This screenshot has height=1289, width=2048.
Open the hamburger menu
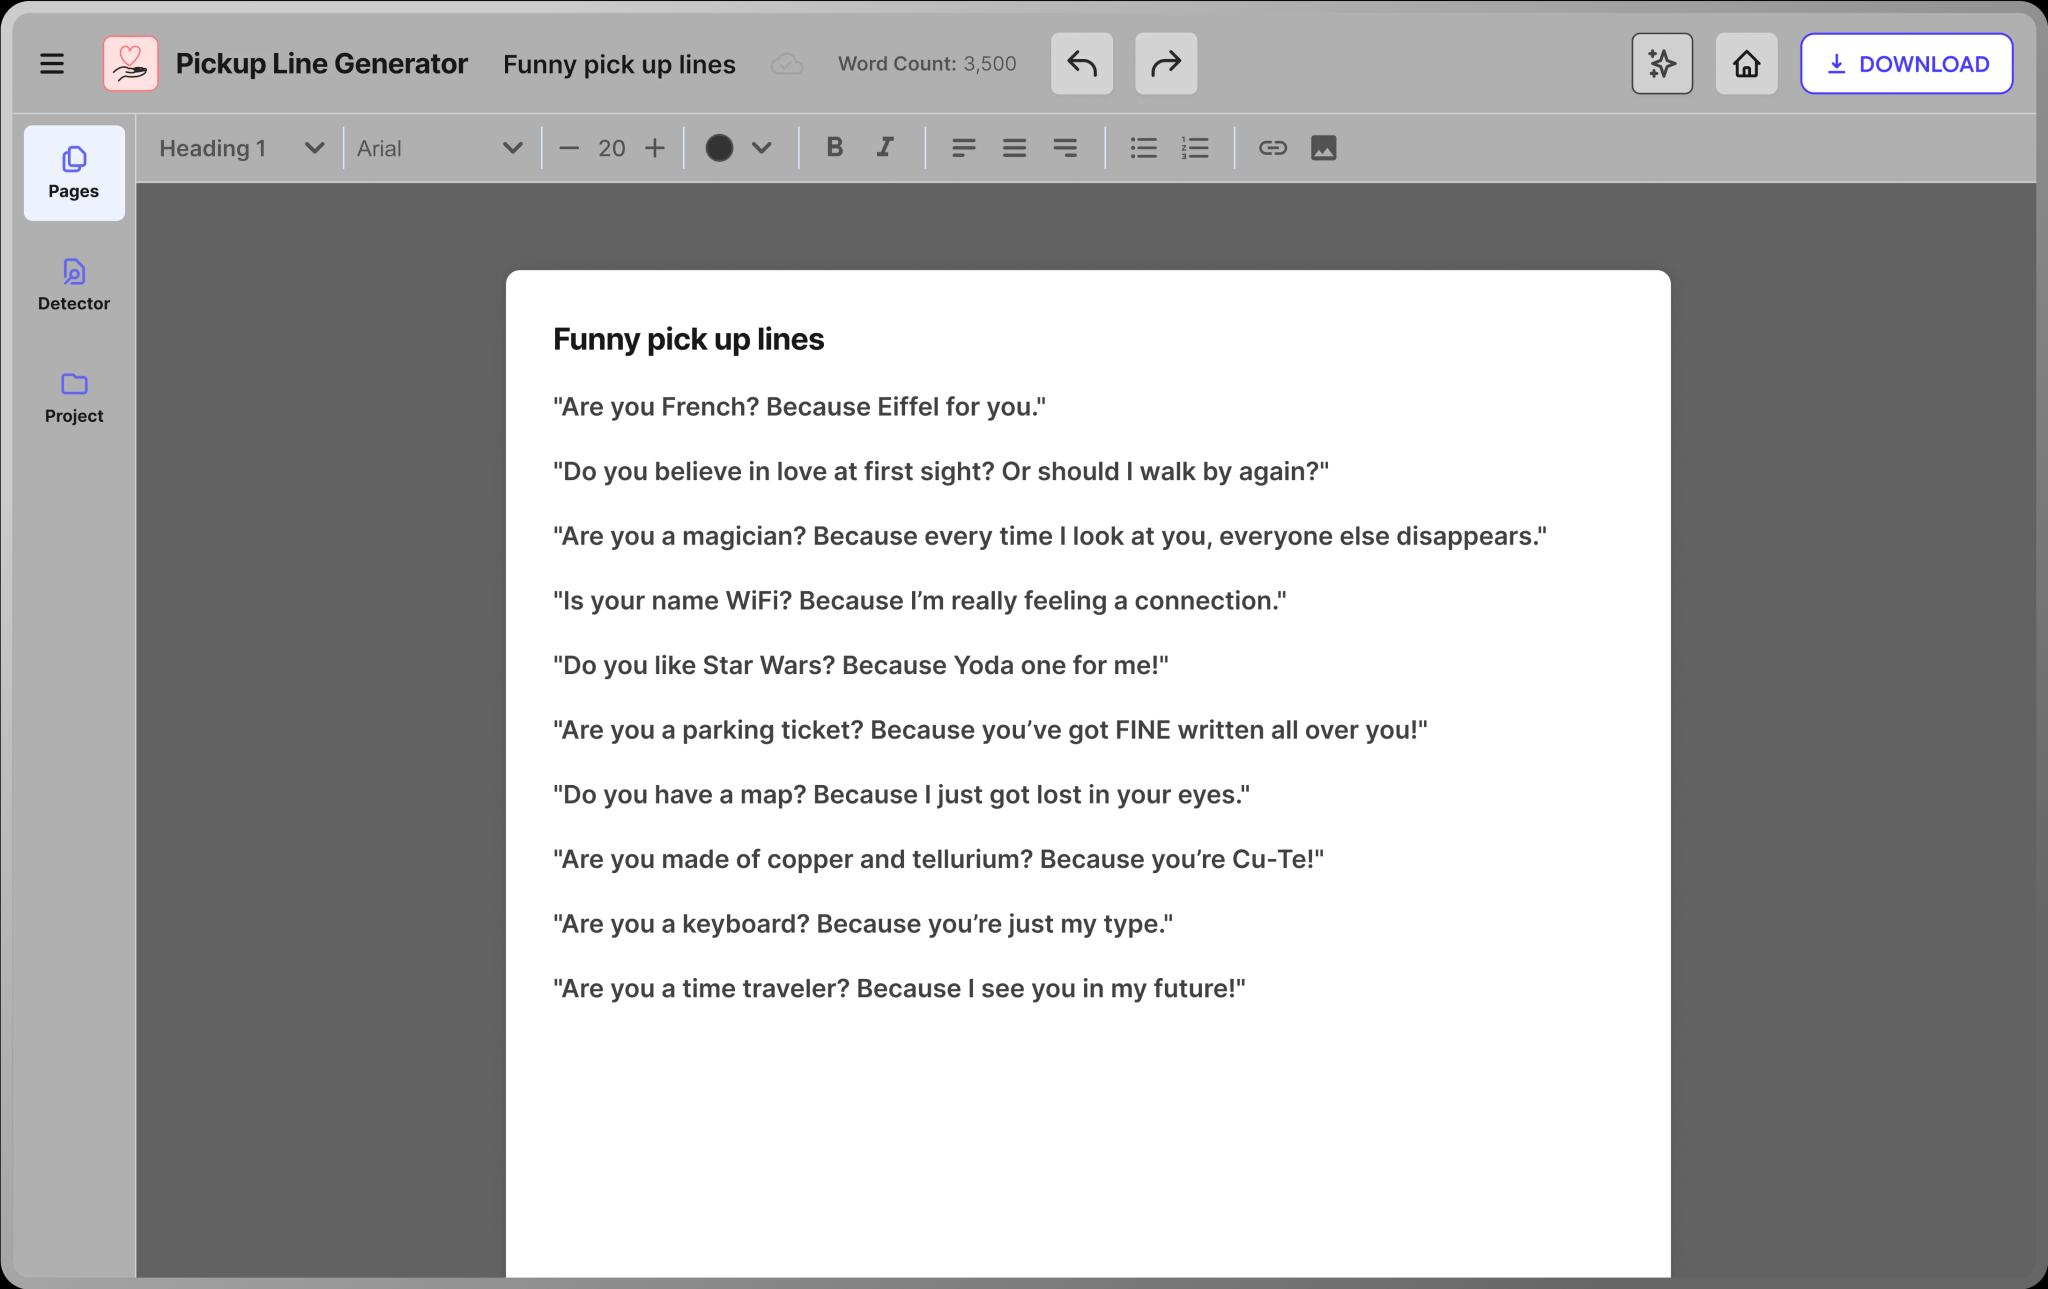(x=52, y=64)
